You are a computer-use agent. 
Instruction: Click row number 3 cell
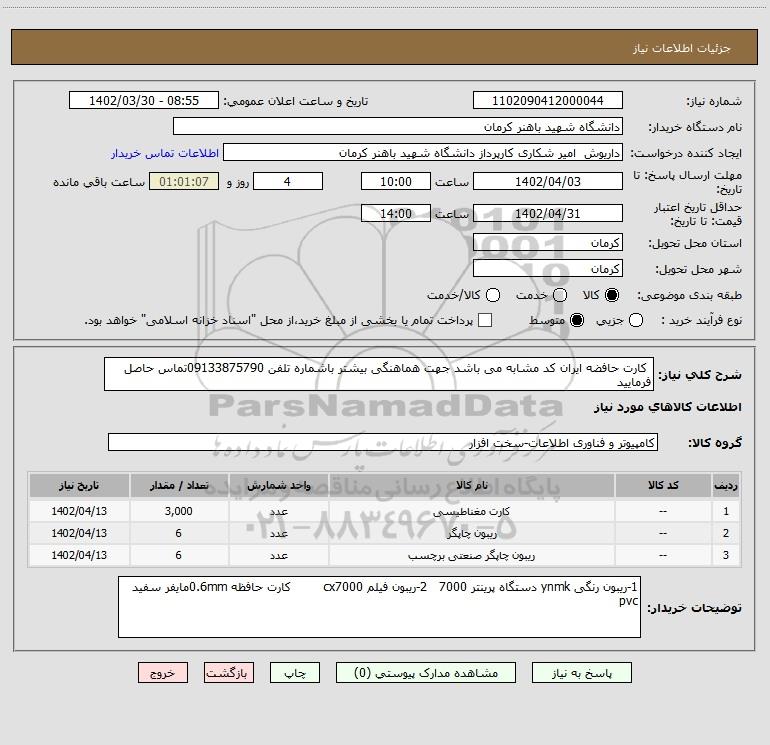(726, 555)
